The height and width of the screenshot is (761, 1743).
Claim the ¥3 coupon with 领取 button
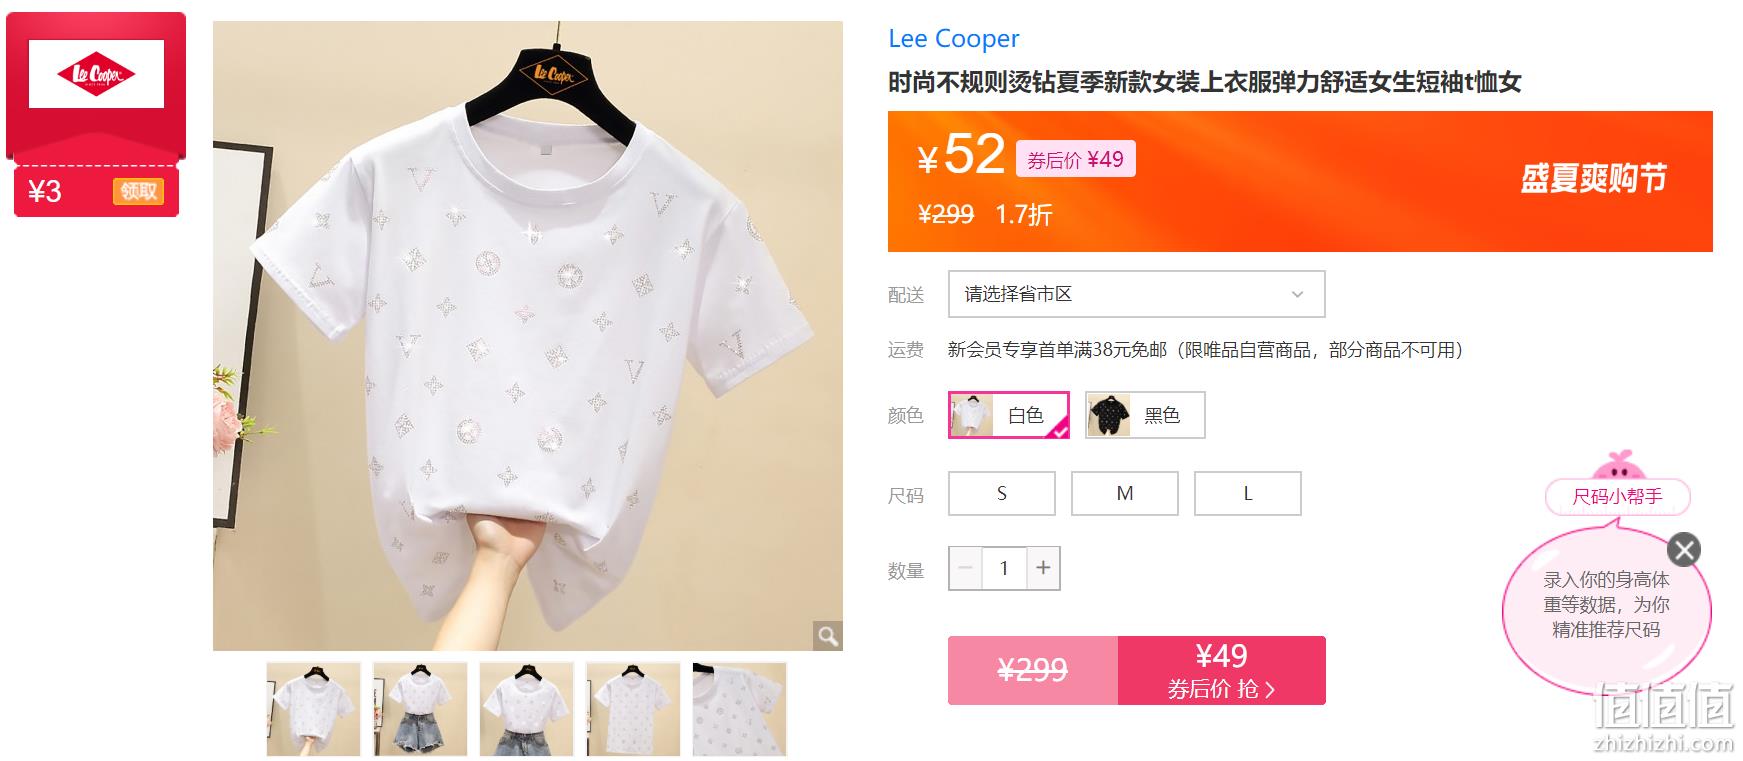pyautogui.click(x=138, y=191)
